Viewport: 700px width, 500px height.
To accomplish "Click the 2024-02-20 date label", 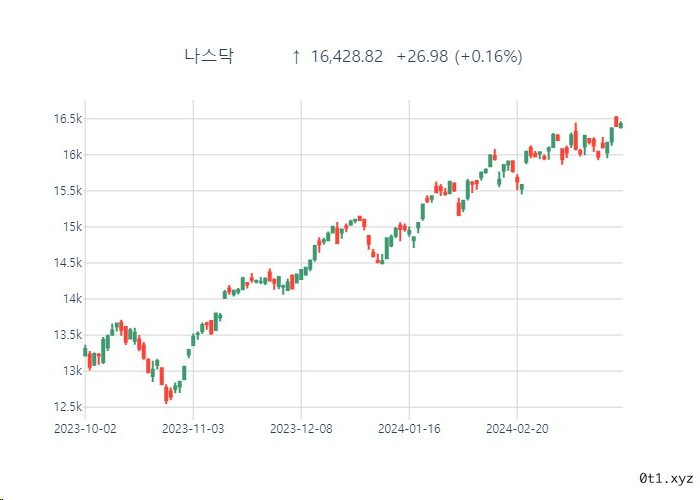I will (x=517, y=429).
